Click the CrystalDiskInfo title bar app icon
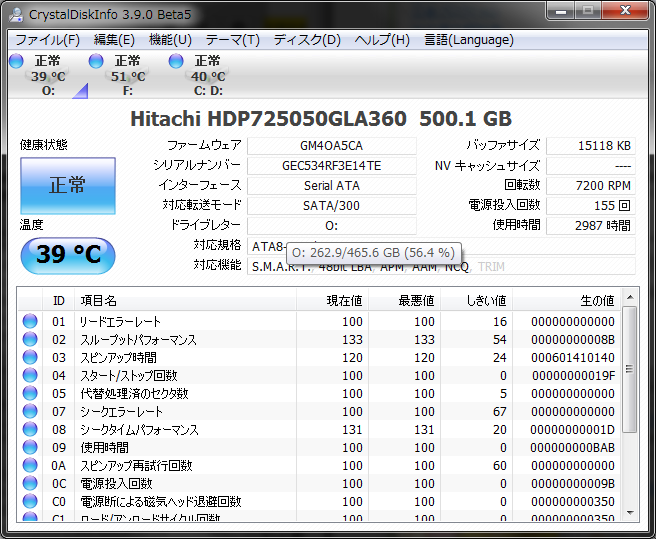Screen dimensions: 656x539 (16, 14)
